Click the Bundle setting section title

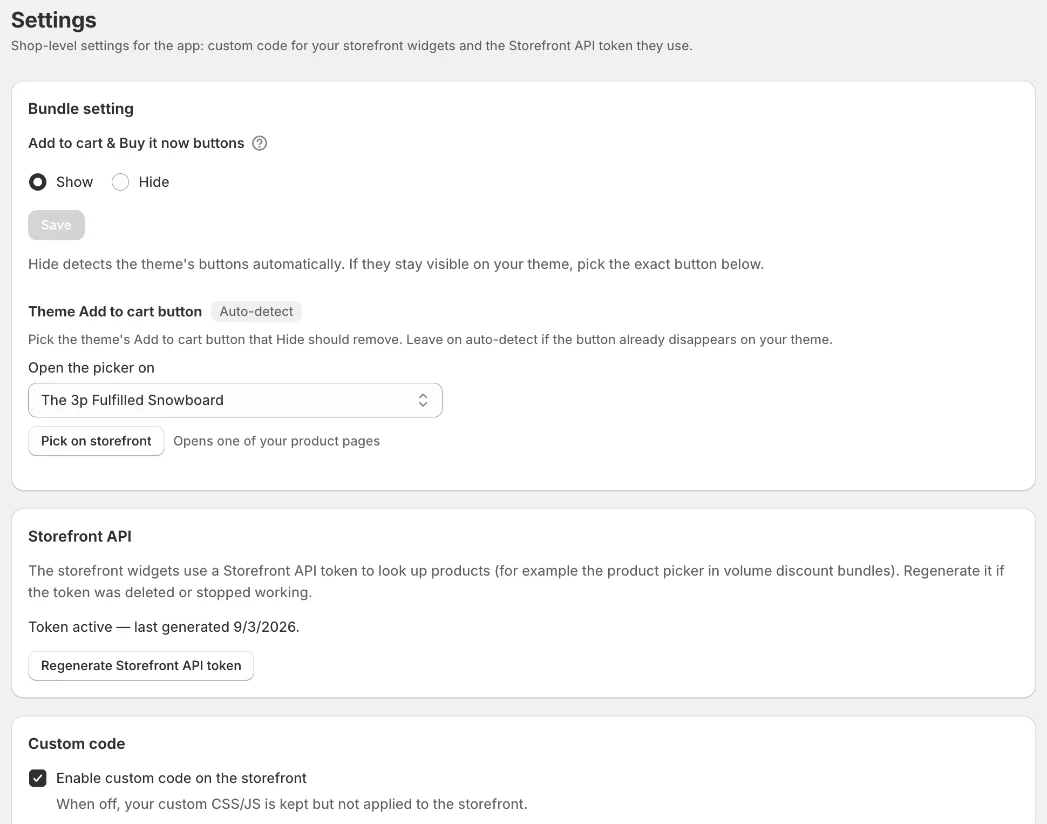[81, 109]
